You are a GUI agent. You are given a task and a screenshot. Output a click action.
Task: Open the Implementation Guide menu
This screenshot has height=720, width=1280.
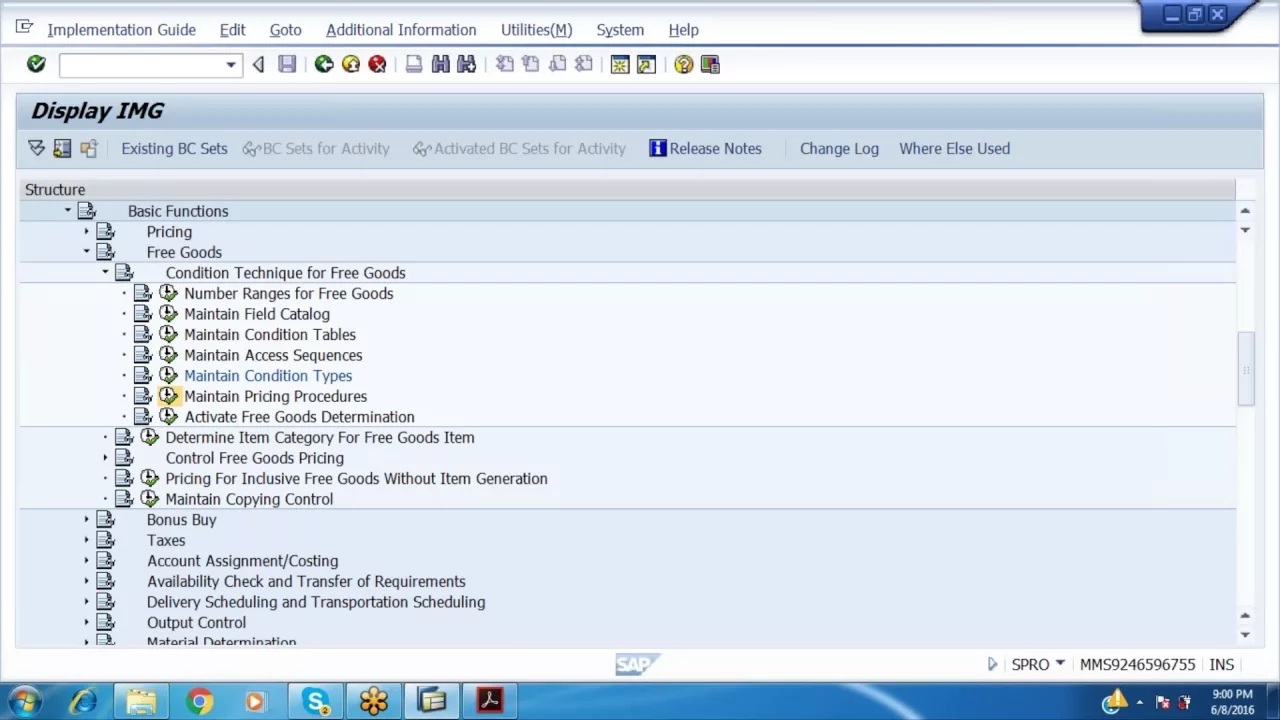click(121, 30)
